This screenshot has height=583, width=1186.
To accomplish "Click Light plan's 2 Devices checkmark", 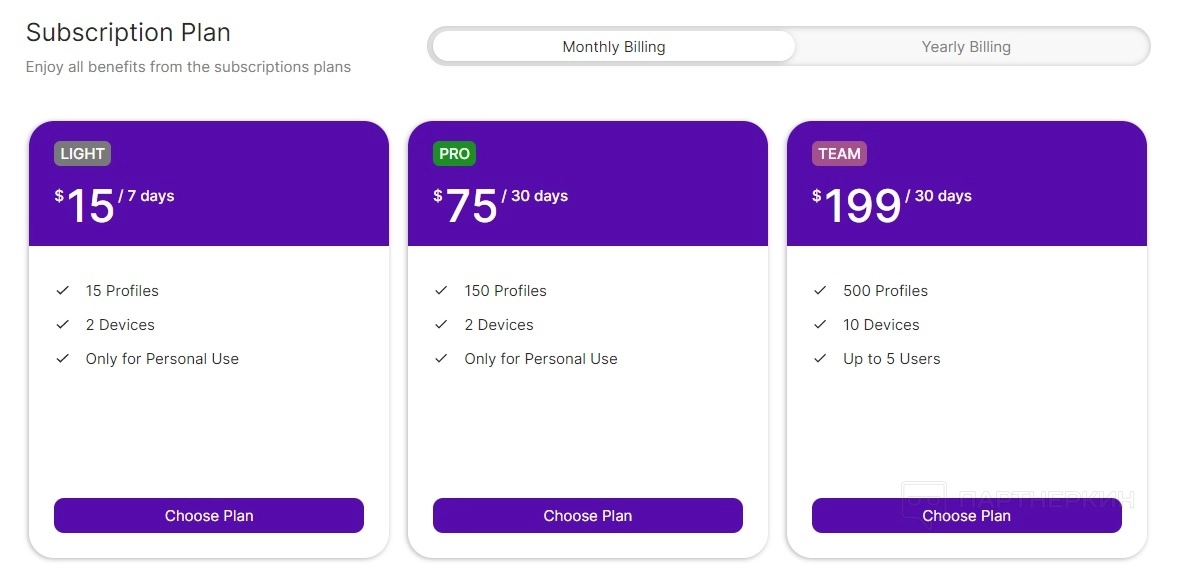I will tap(63, 325).
